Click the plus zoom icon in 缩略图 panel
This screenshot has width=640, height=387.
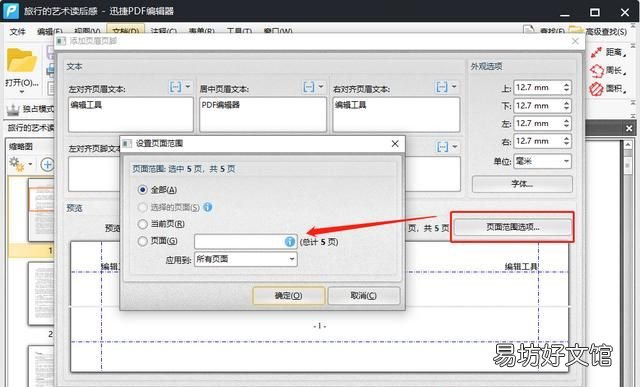click(48, 165)
